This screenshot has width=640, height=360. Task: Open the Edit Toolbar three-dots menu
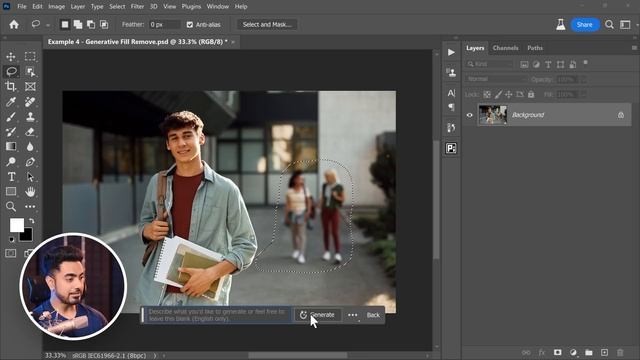30,207
